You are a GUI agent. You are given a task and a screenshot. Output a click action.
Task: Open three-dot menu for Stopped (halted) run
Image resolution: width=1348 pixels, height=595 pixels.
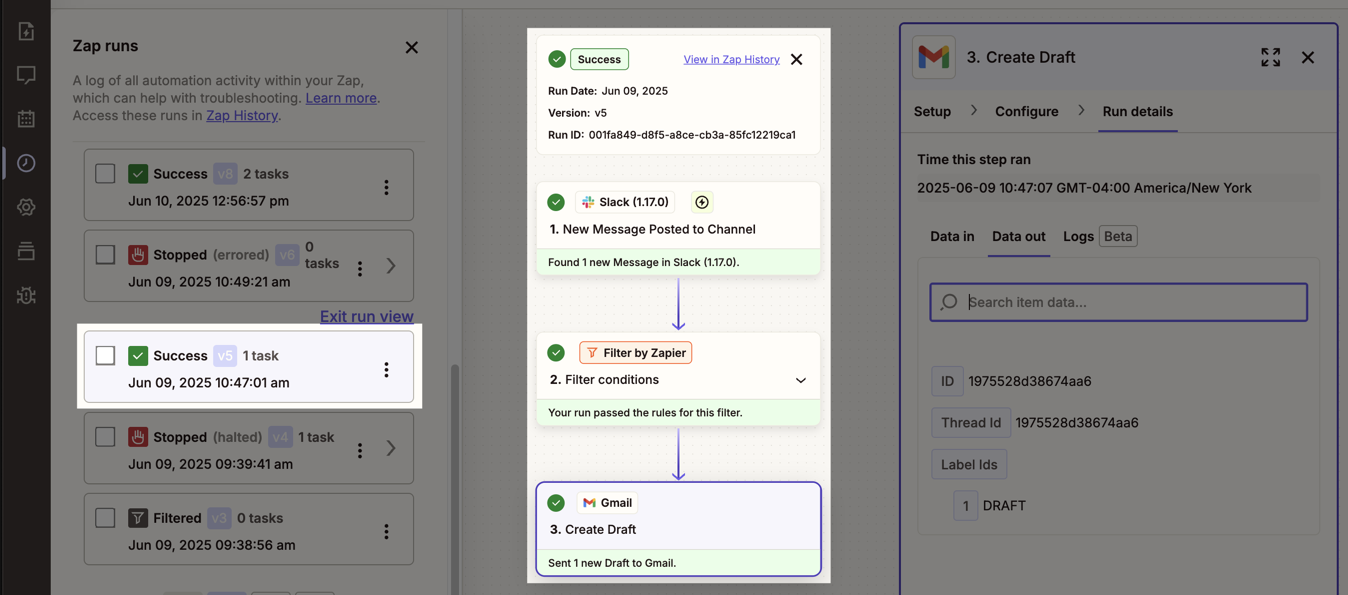(360, 449)
